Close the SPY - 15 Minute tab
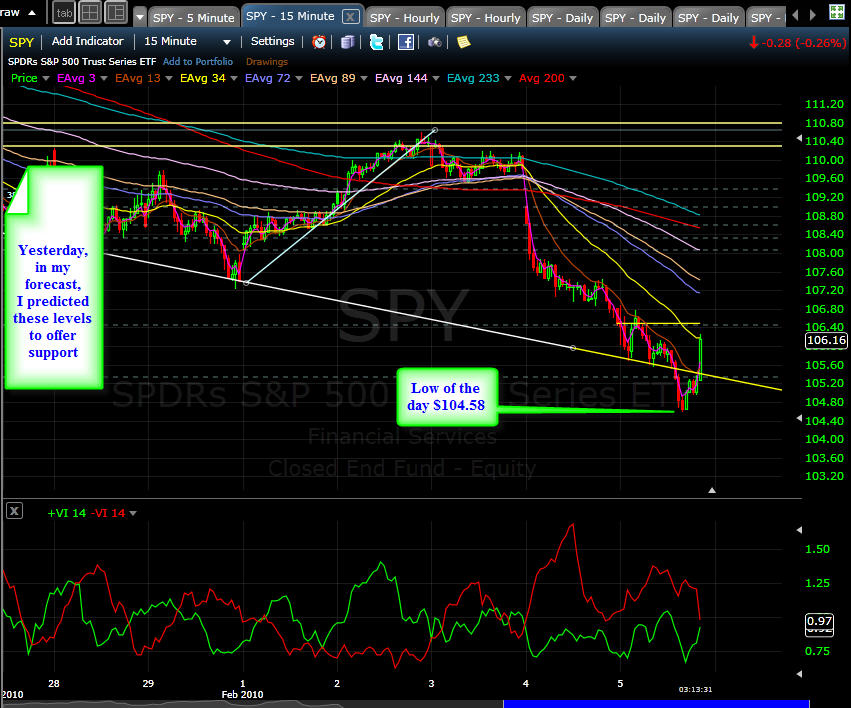The width and height of the screenshot is (851, 708). pos(351,17)
